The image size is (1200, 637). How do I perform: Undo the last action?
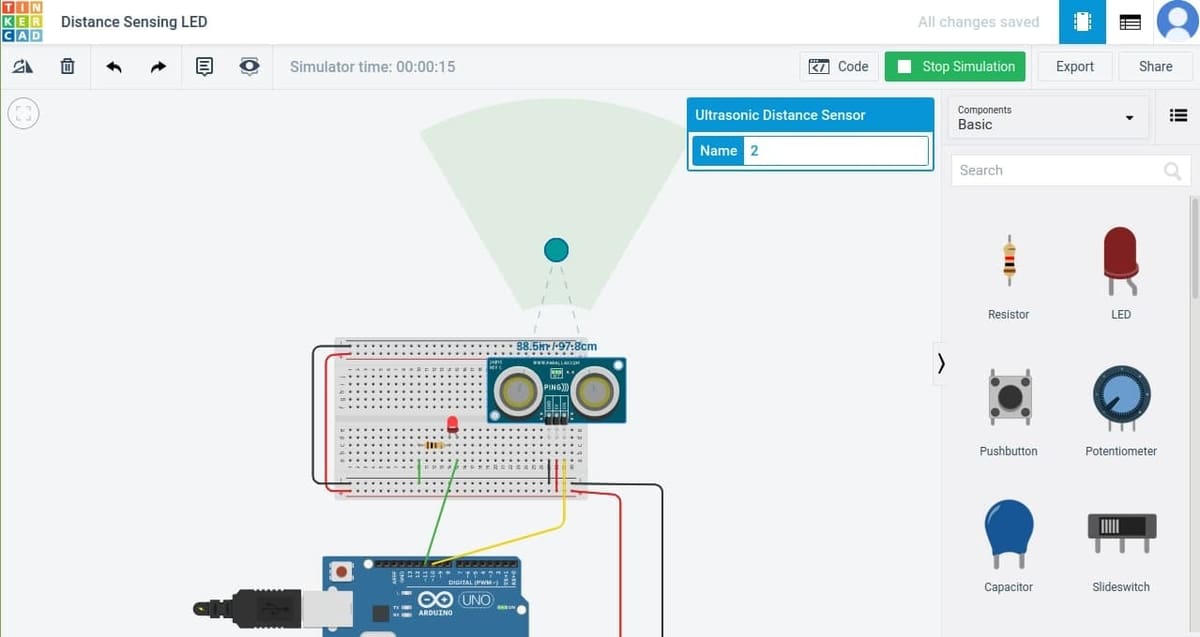point(114,67)
